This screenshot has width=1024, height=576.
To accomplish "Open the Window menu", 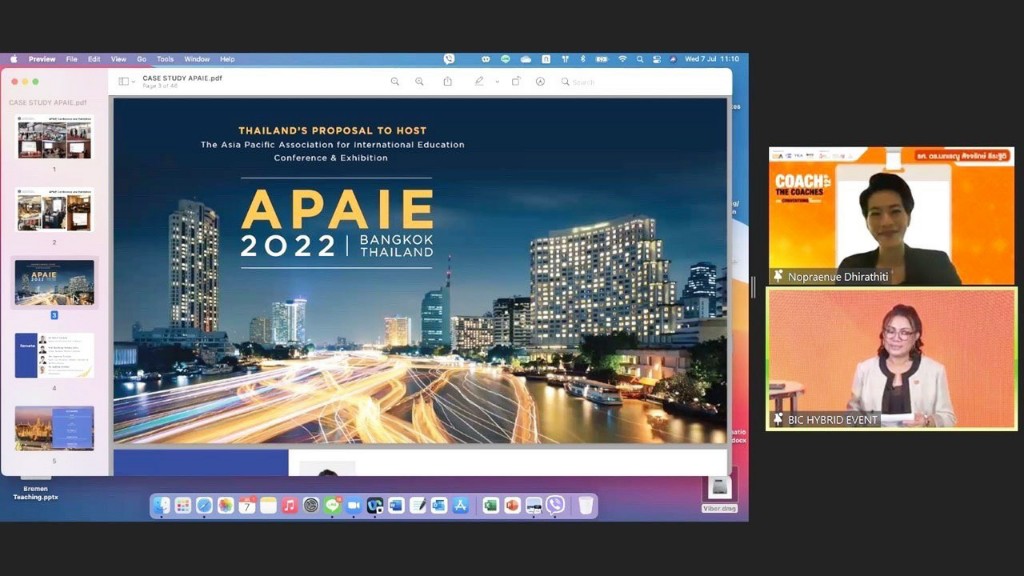I will coord(197,59).
